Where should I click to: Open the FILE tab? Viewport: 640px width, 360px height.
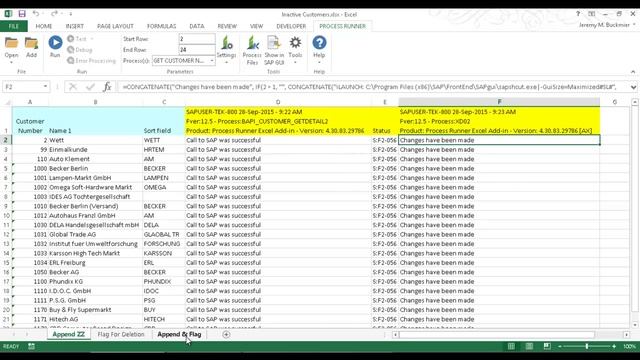point(13,26)
